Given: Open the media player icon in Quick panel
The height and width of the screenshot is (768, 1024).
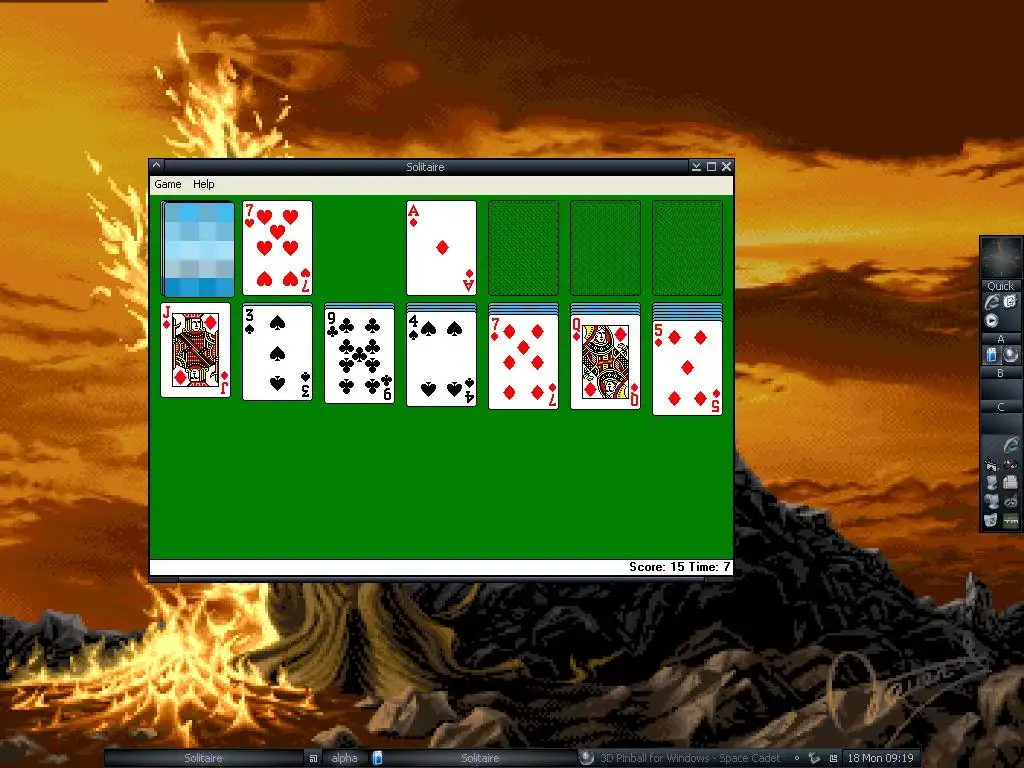Looking at the screenshot, I should pos(991,321).
